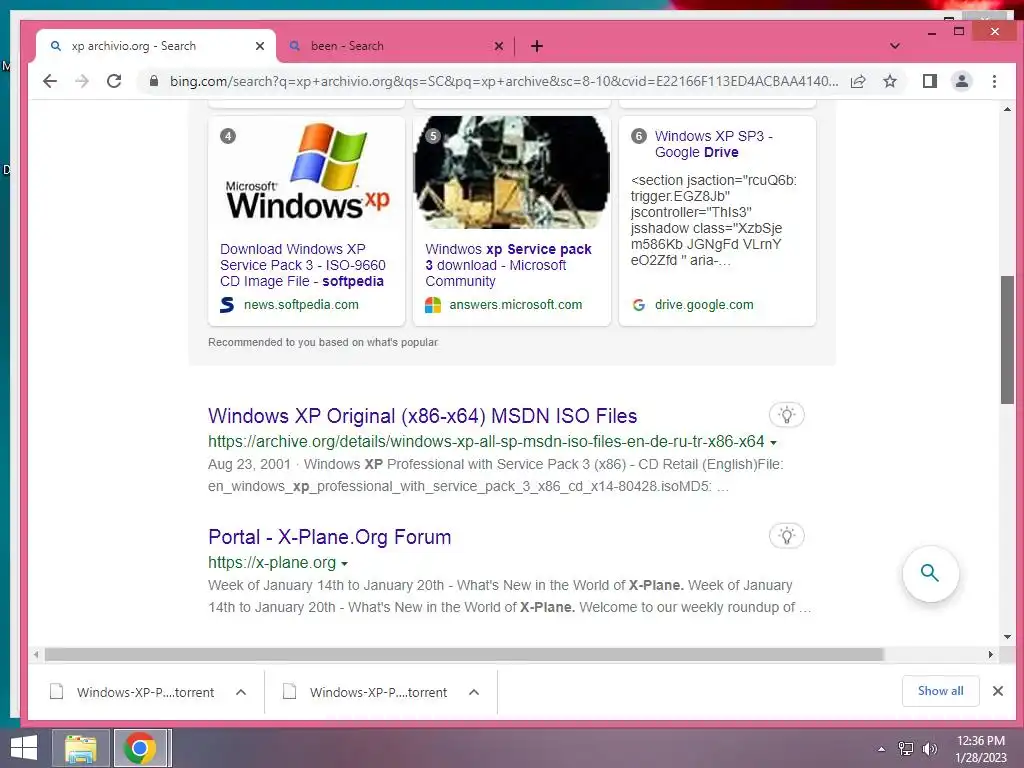Screen dimensions: 1024x768
Task: Open the Windows Start menu
Action: (24, 748)
